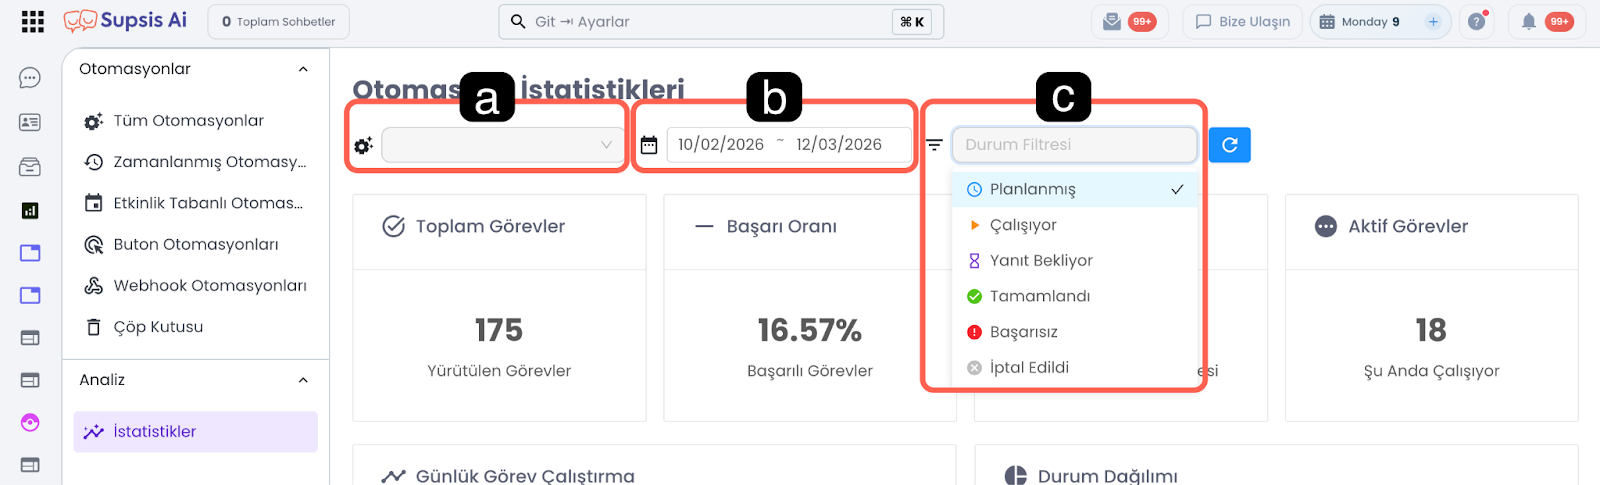The height and width of the screenshot is (485, 1600).
Task: Open the notifications bell icon
Action: (x=1529, y=21)
